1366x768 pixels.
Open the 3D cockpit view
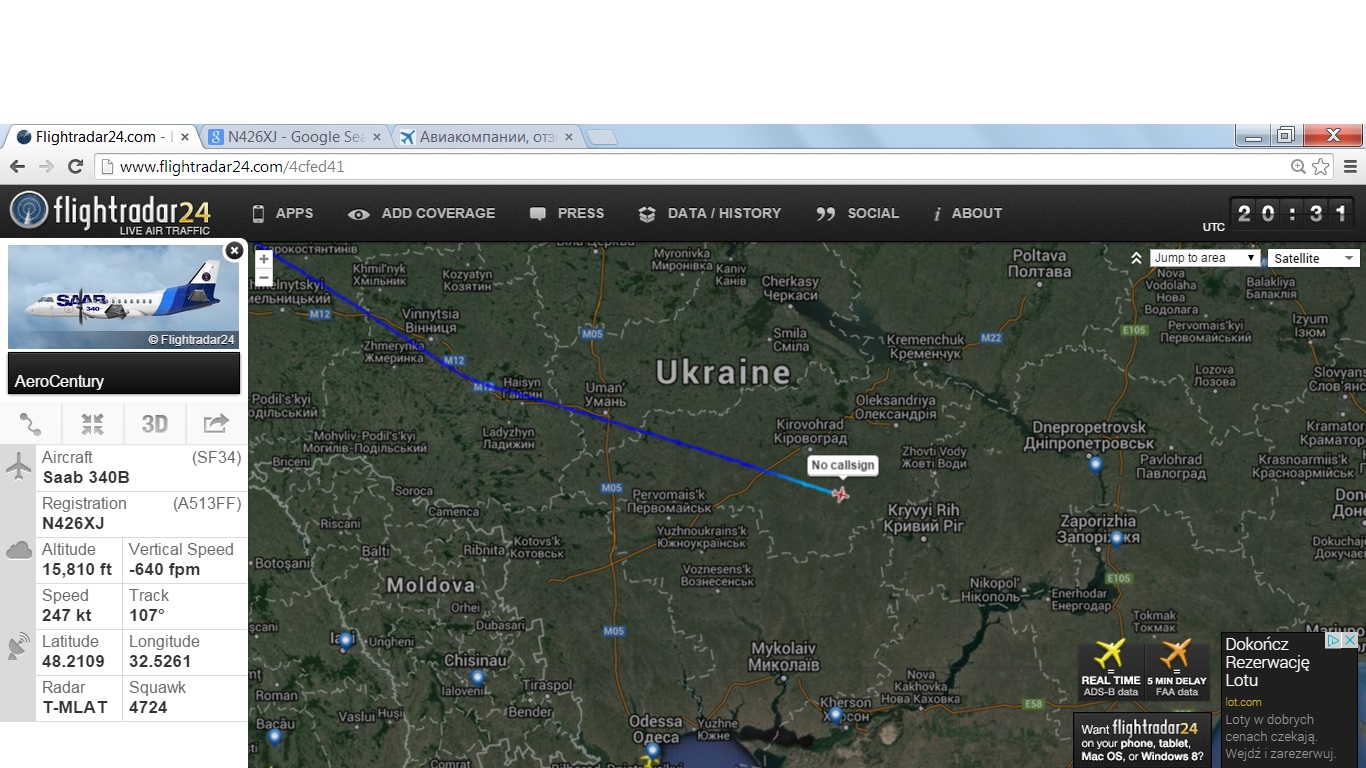(x=154, y=424)
